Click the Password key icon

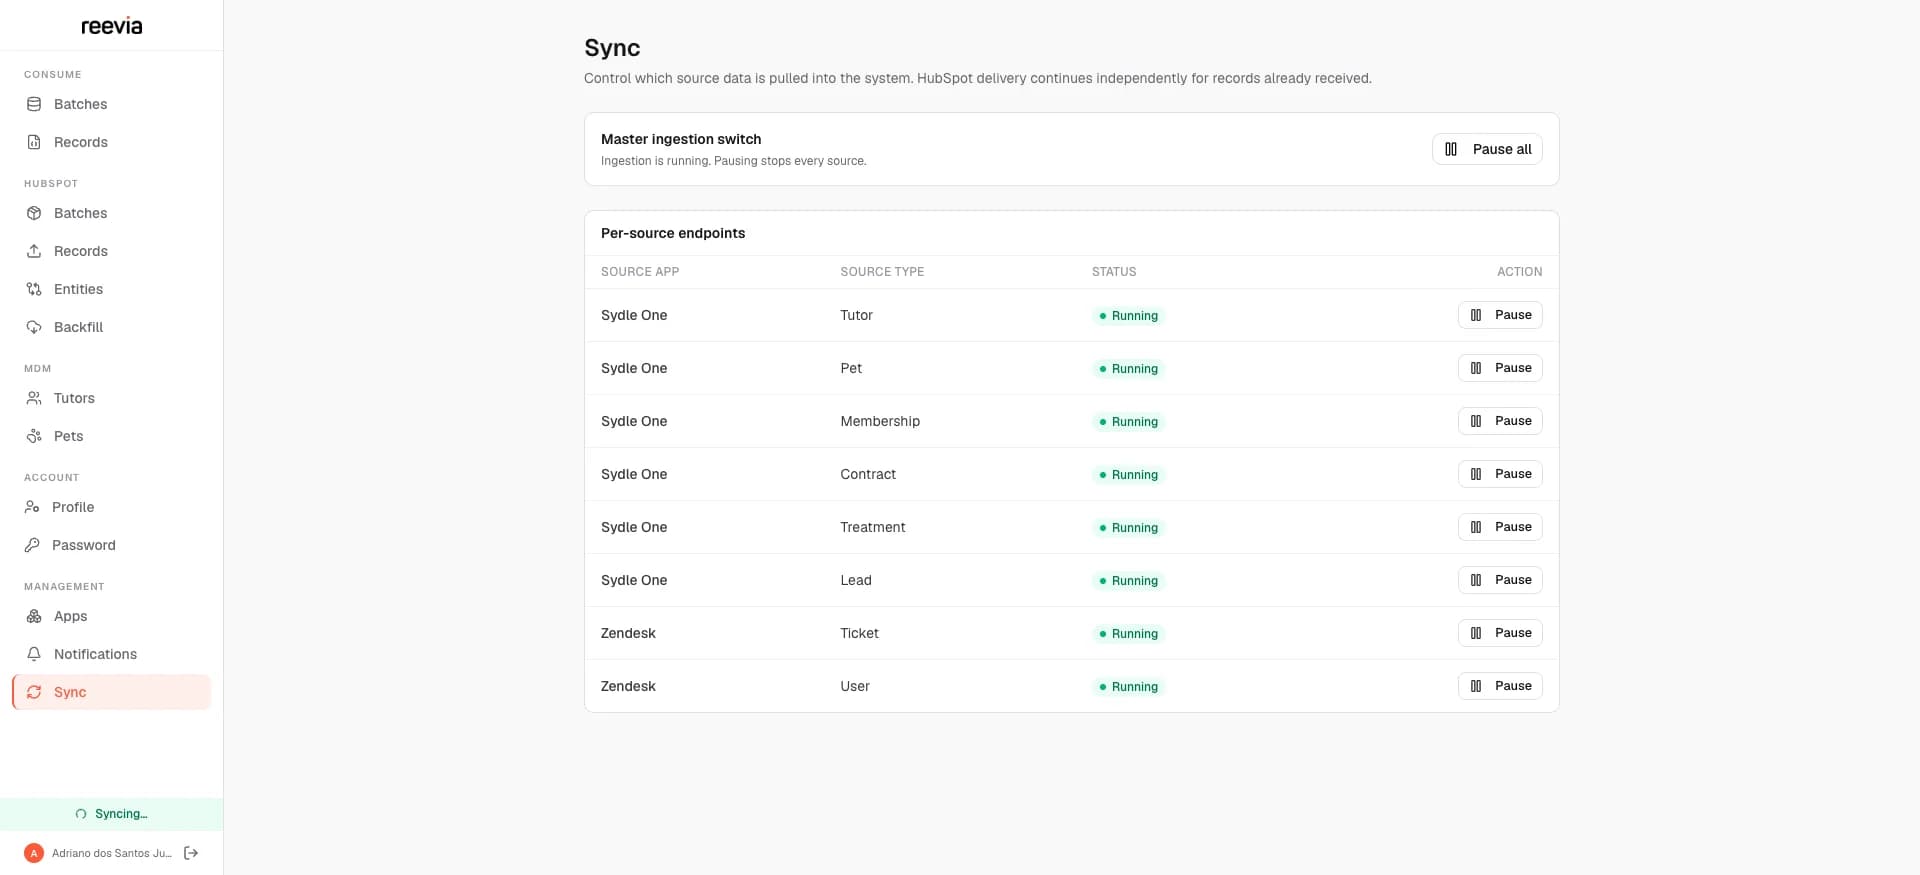[x=32, y=545]
